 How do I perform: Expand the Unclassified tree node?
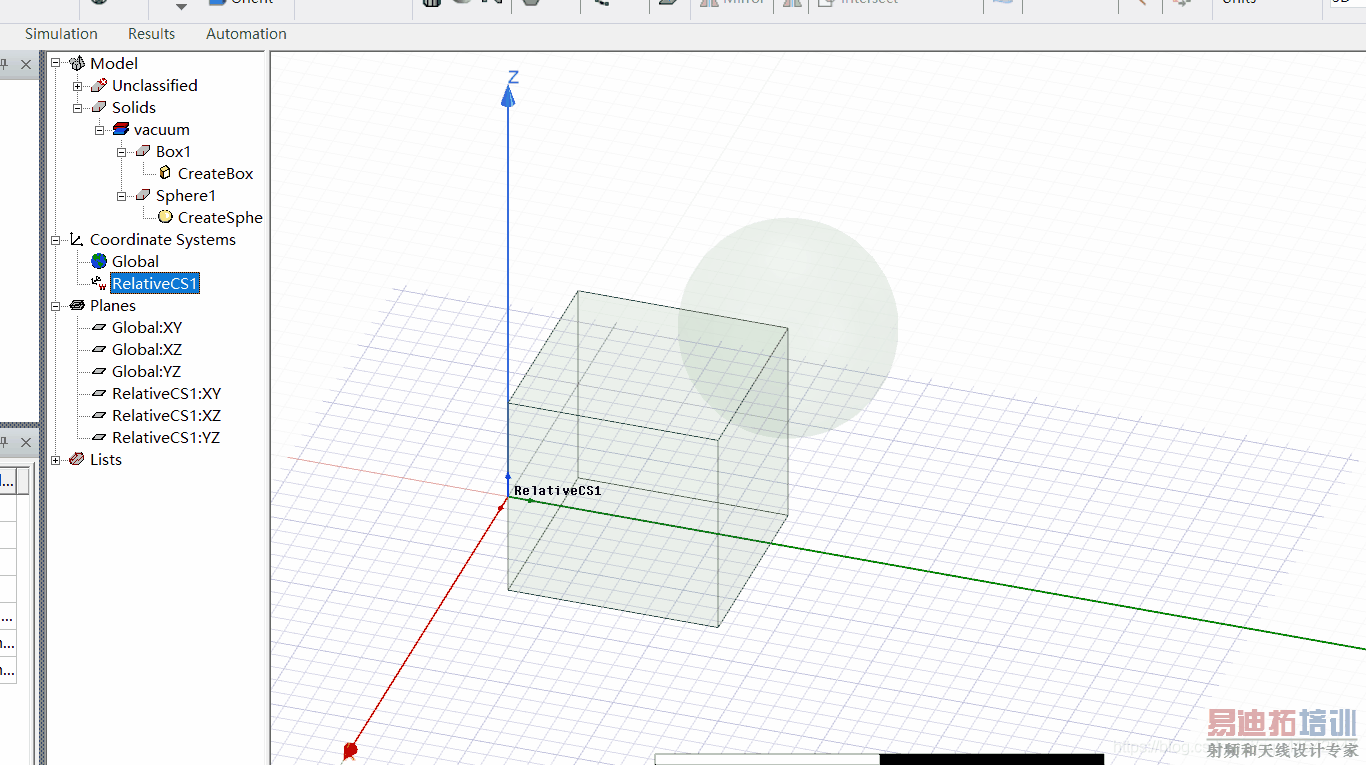click(78, 86)
